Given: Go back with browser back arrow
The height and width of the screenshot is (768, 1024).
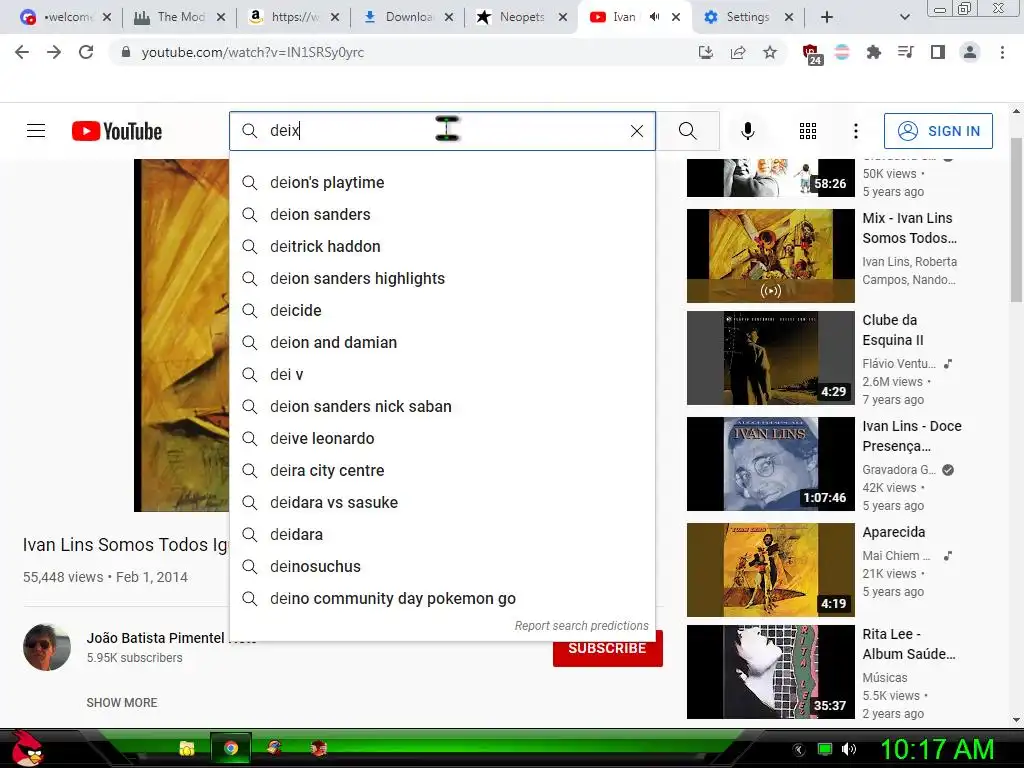Looking at the screenshot, I should [x=22, y=52].
